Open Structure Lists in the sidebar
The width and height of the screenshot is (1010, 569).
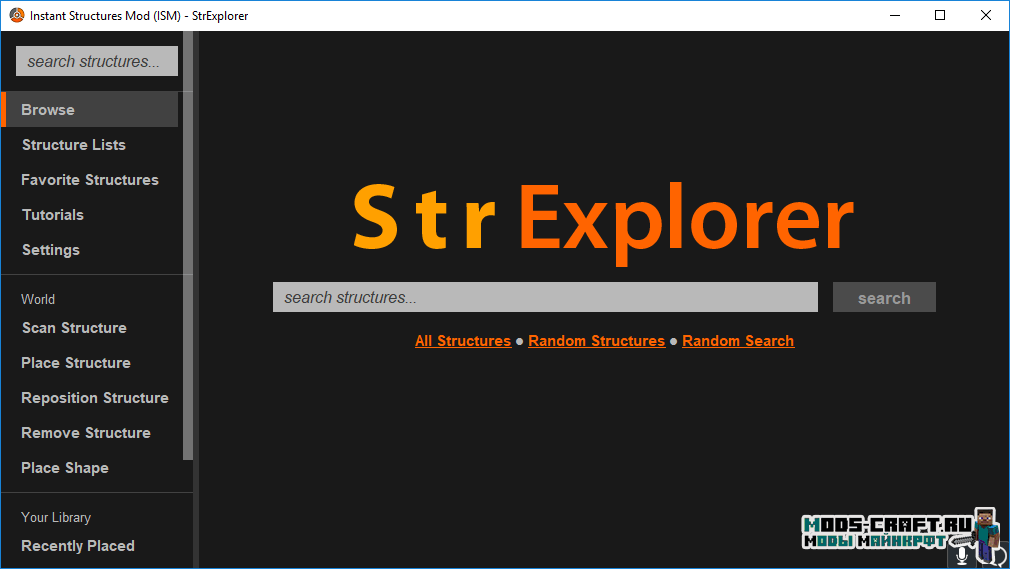point(74,145)
